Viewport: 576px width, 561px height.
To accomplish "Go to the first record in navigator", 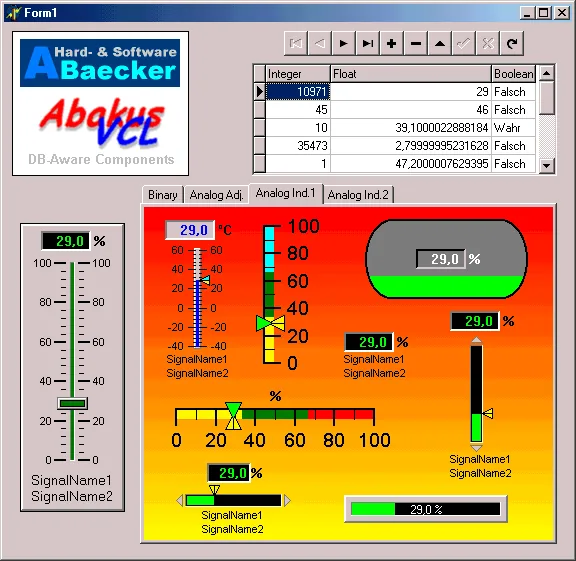I will pos(296,44).
